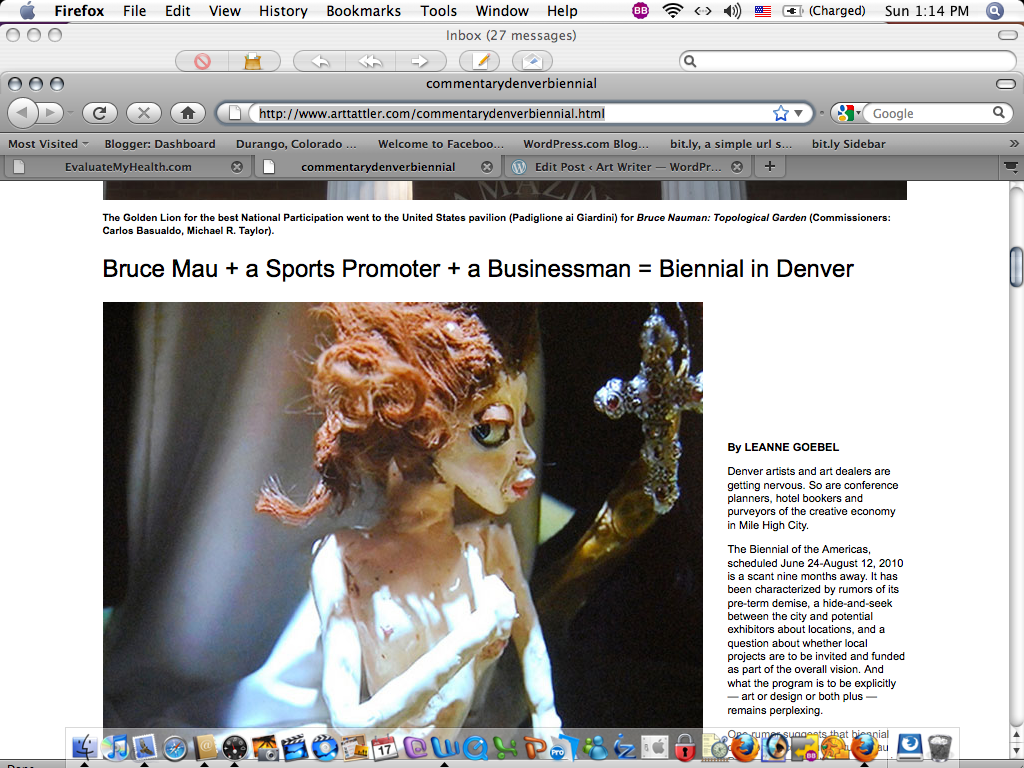
Task: Open the URL history dropdown arrow
Action: pyautogui.click(x=798, y=113)
